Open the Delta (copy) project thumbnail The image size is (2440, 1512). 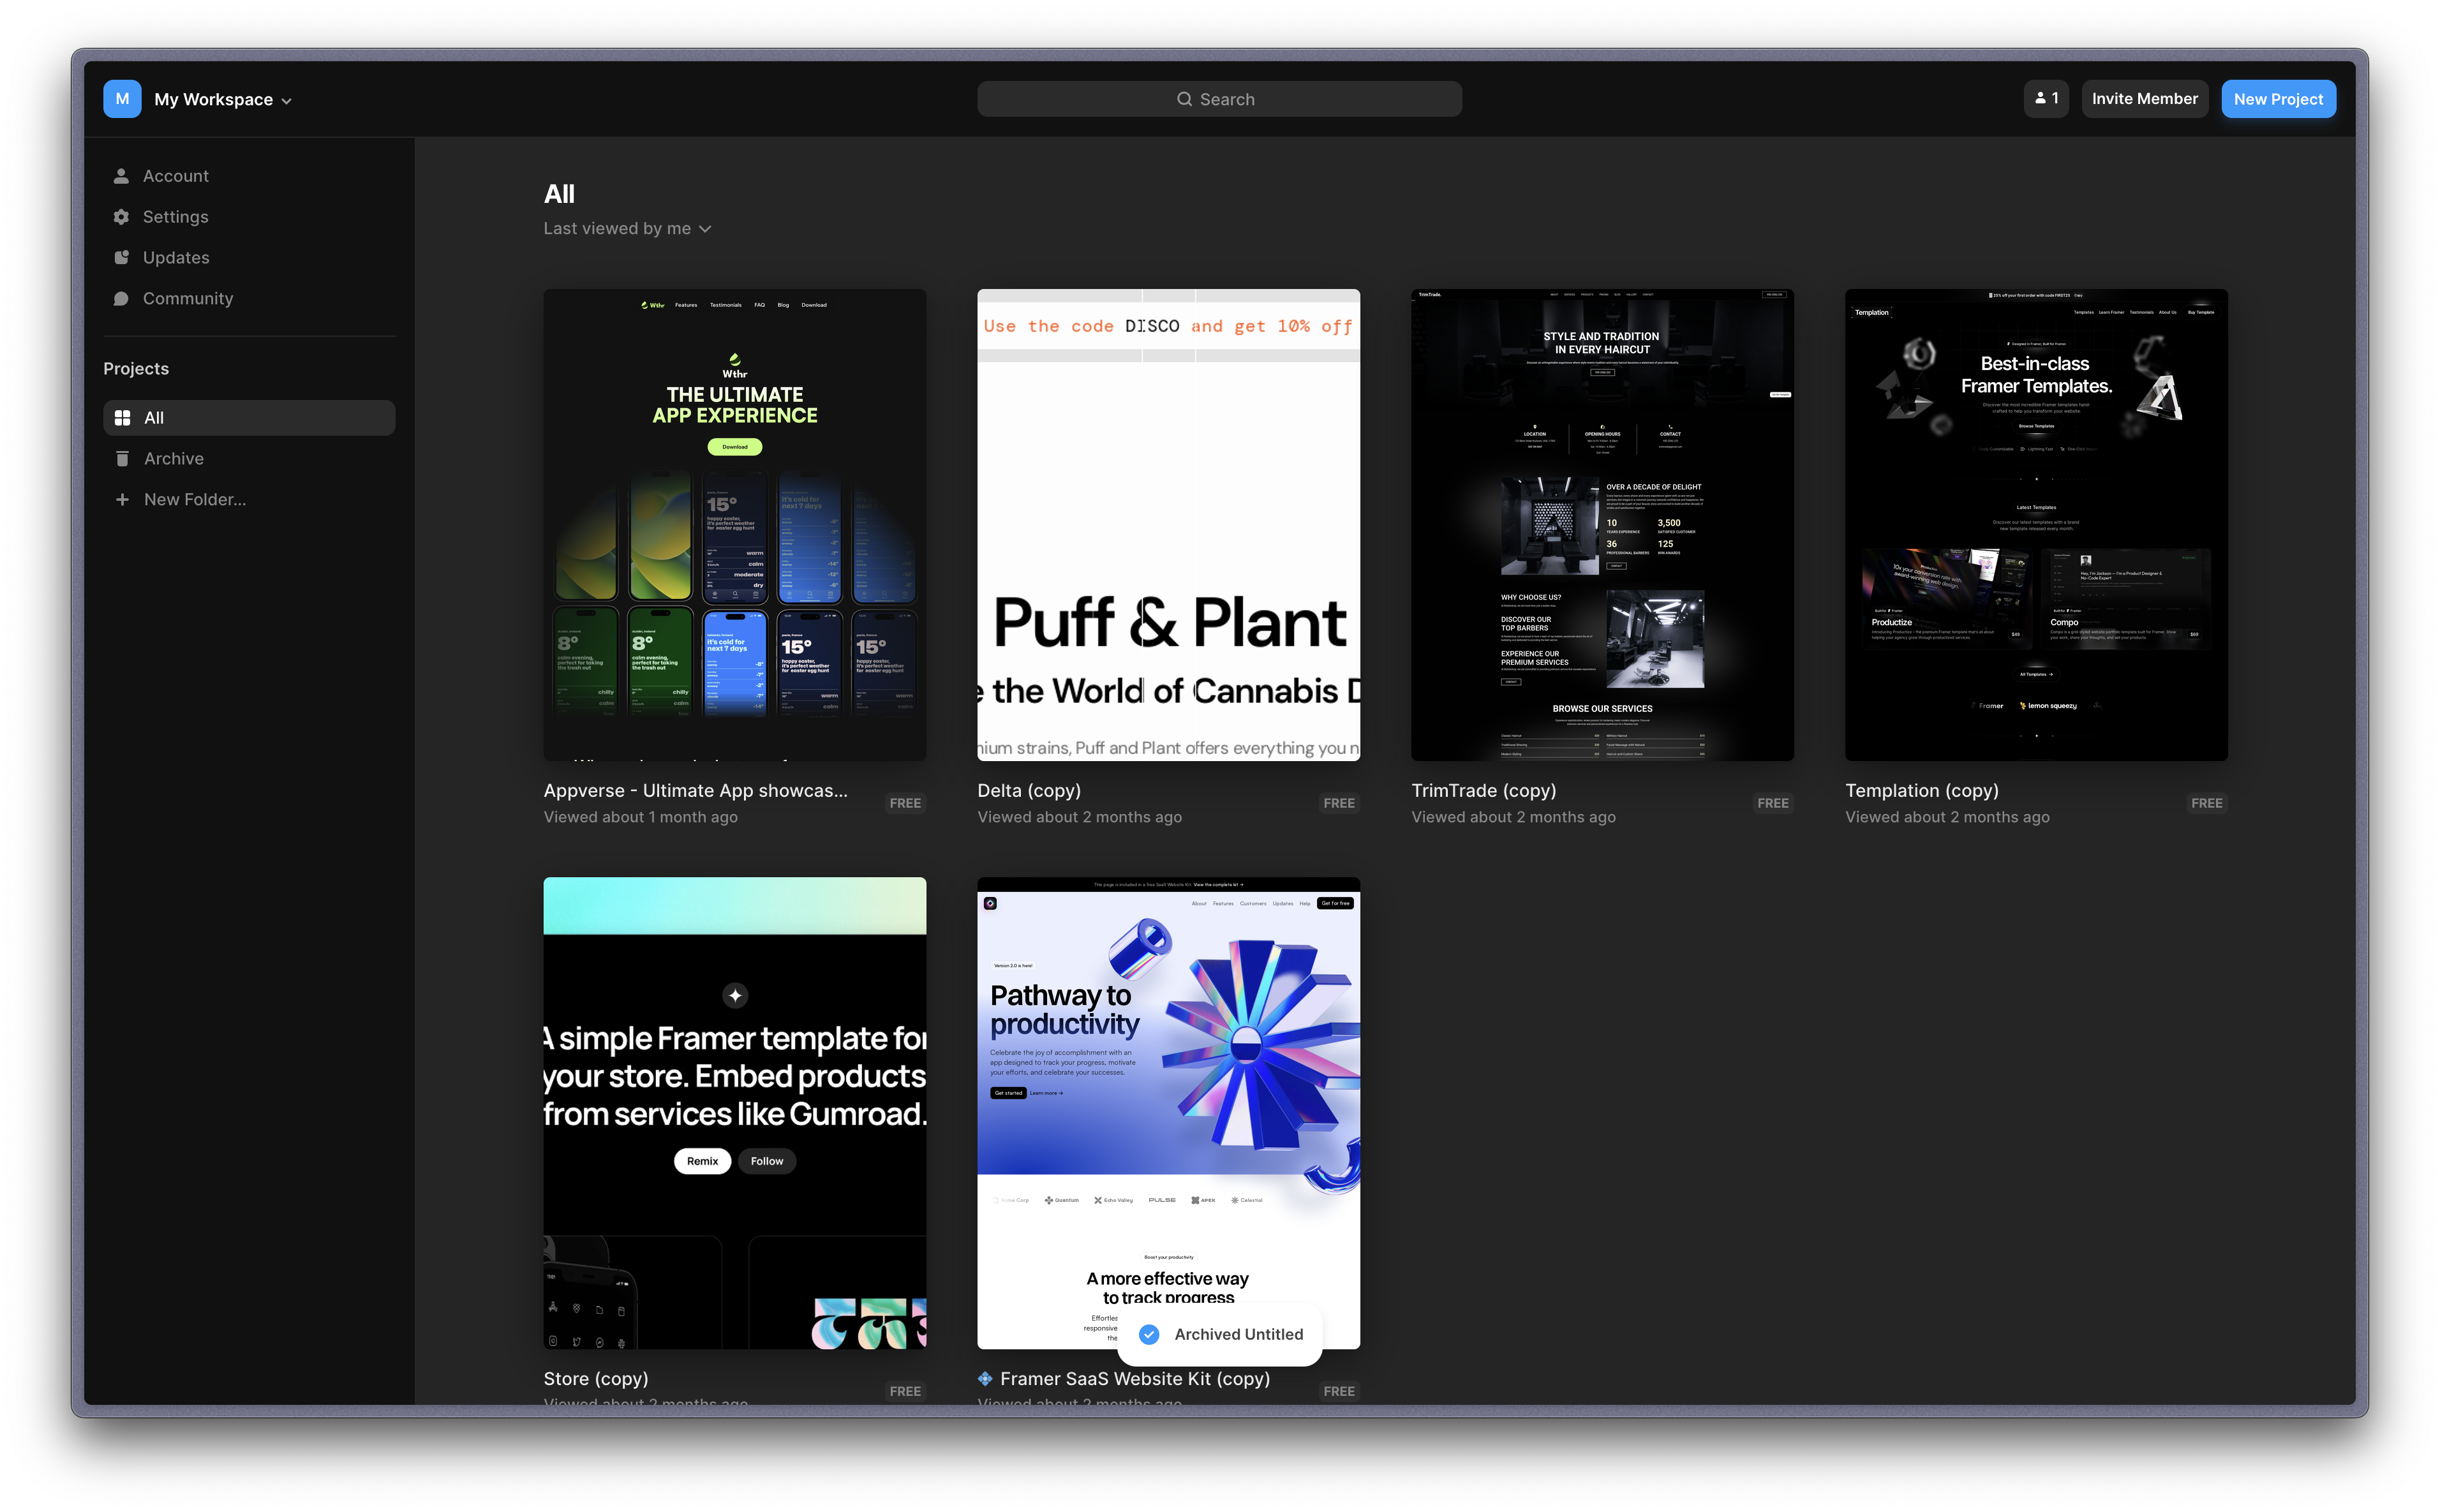1168,524
